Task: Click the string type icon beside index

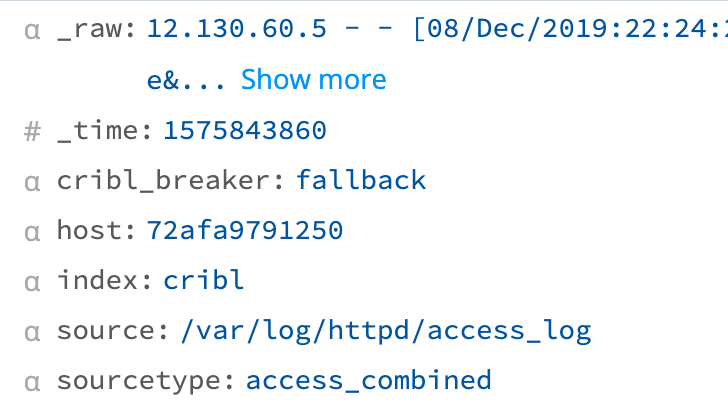Action: click(32, 283)
